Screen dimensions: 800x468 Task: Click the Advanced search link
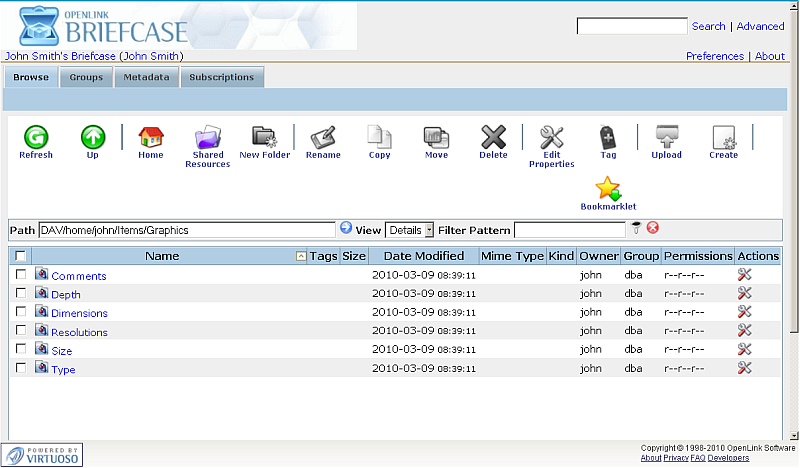click(760, 26)
